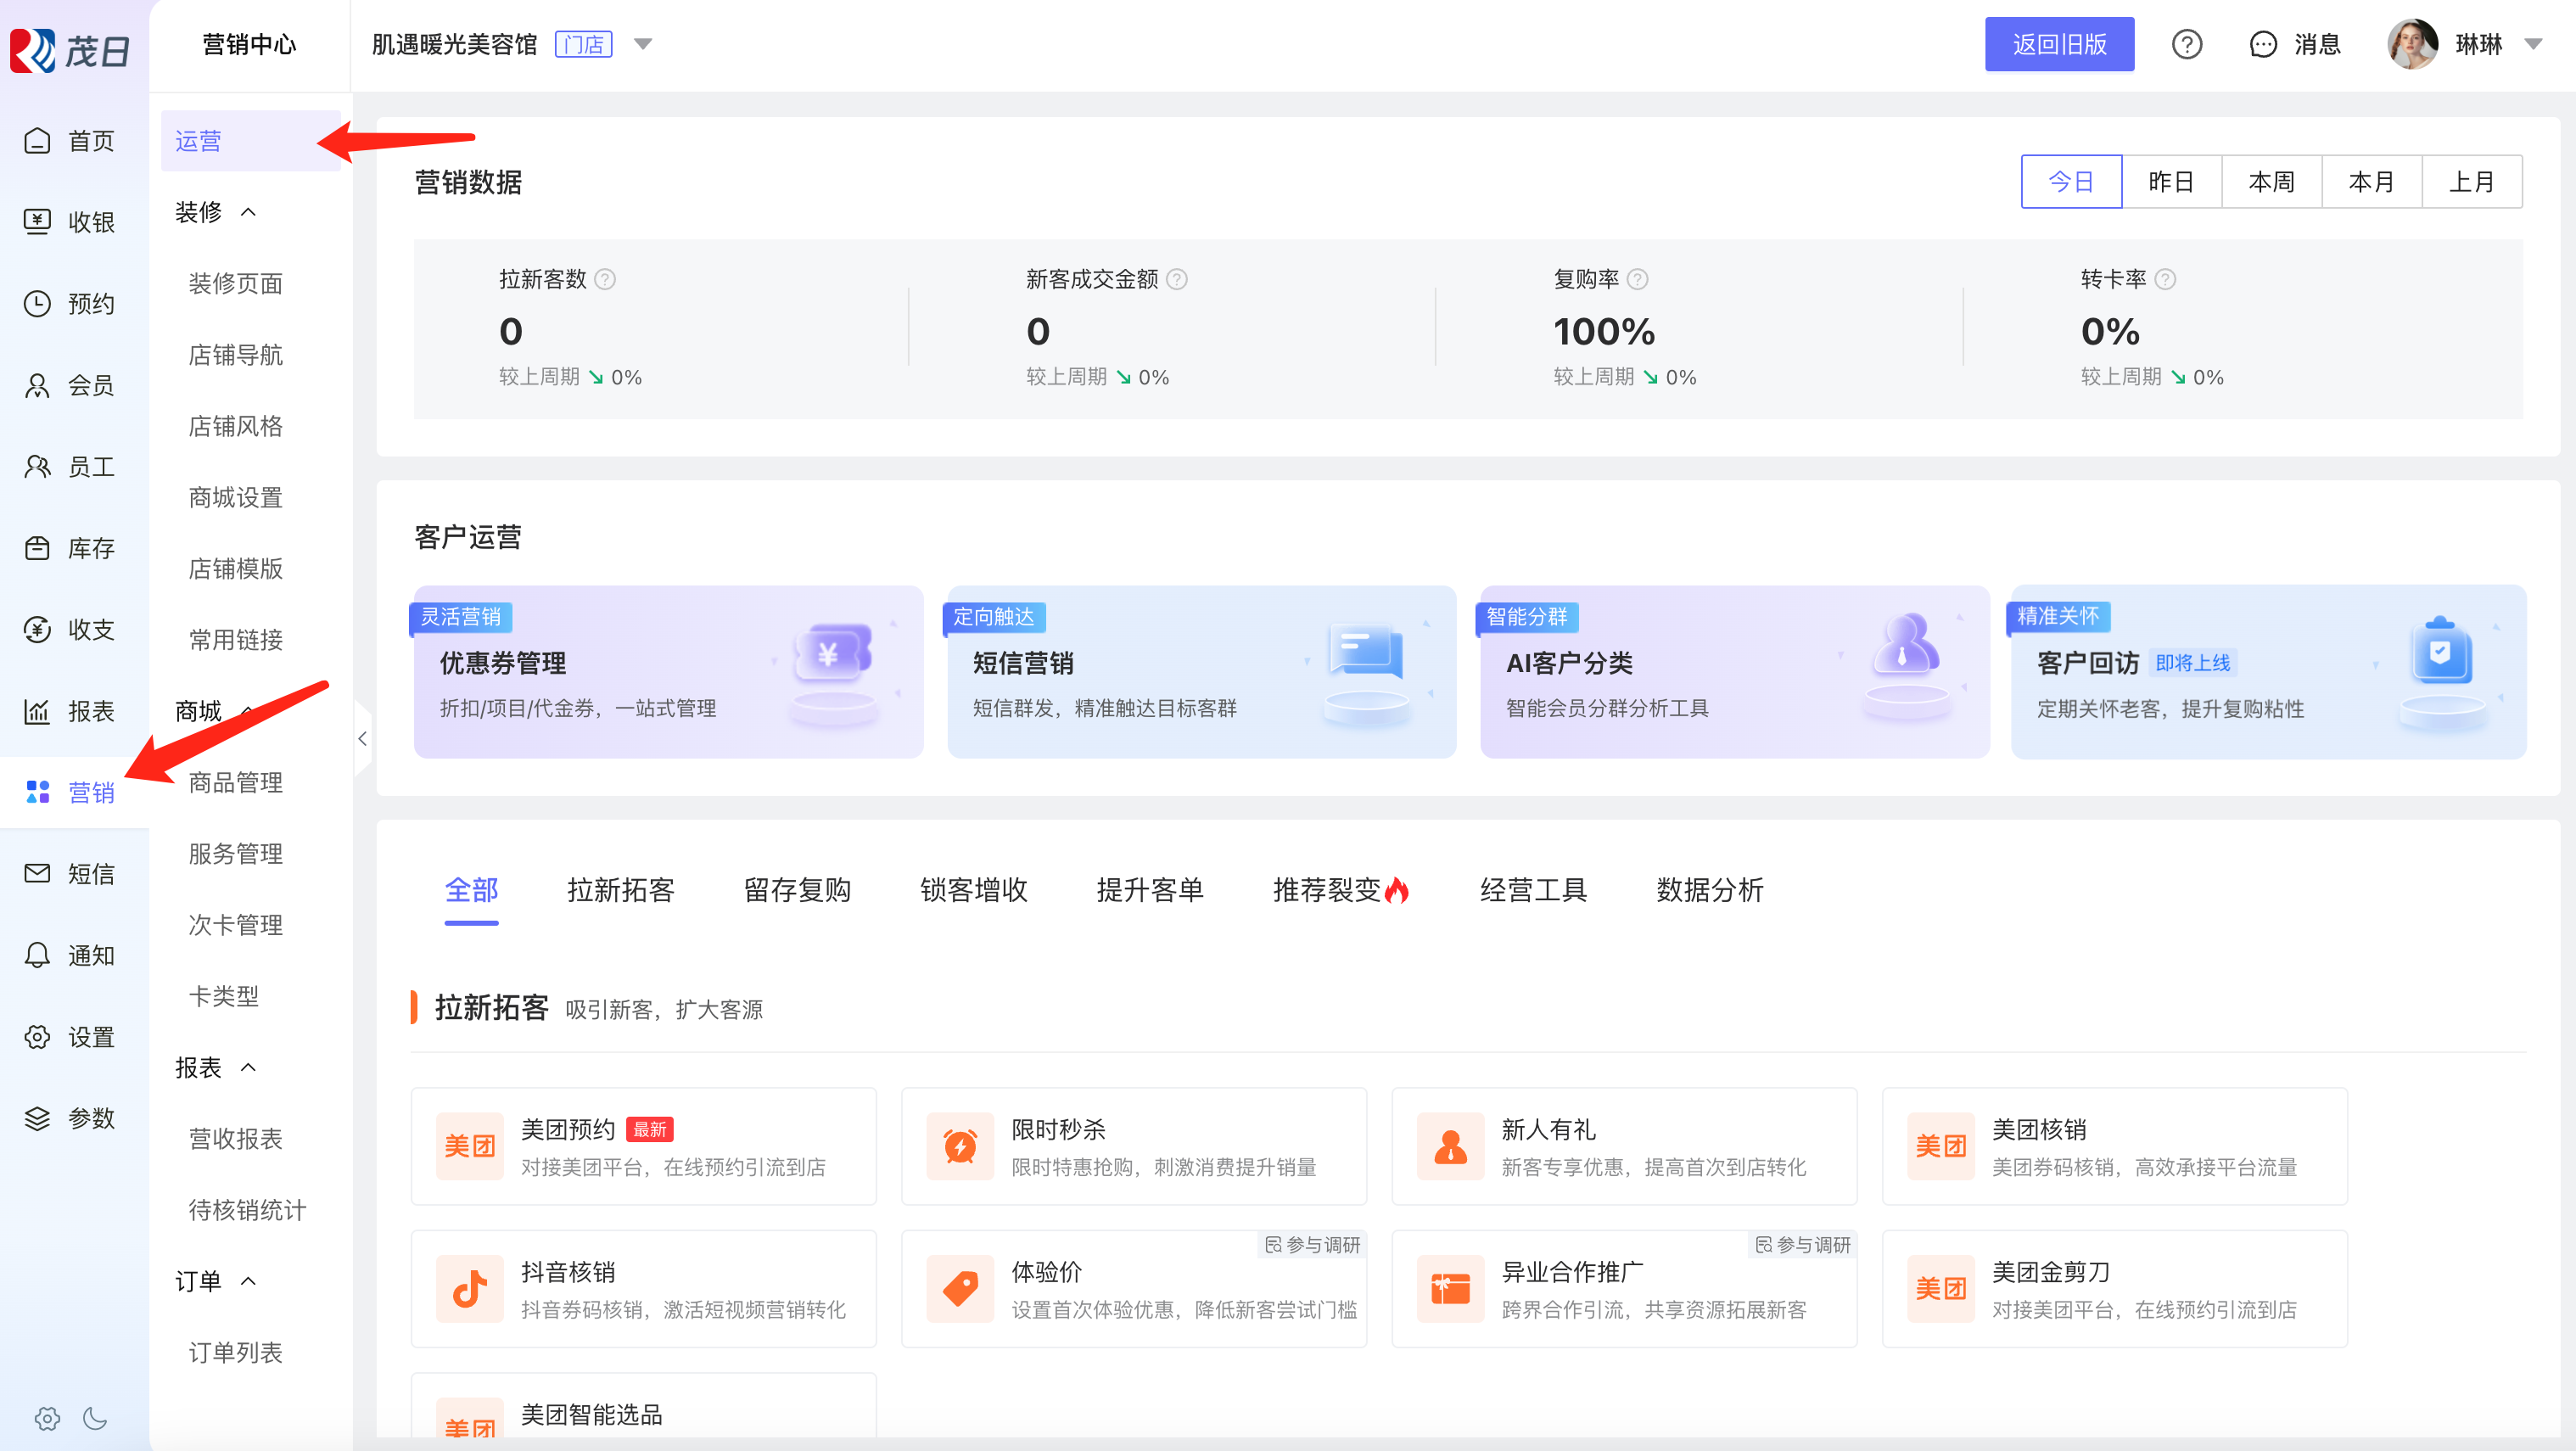The width and height of the screenshot is (2576, 1451).
Task: Open bottom-left settings gear icon
Action: [x=47, y=1418]
